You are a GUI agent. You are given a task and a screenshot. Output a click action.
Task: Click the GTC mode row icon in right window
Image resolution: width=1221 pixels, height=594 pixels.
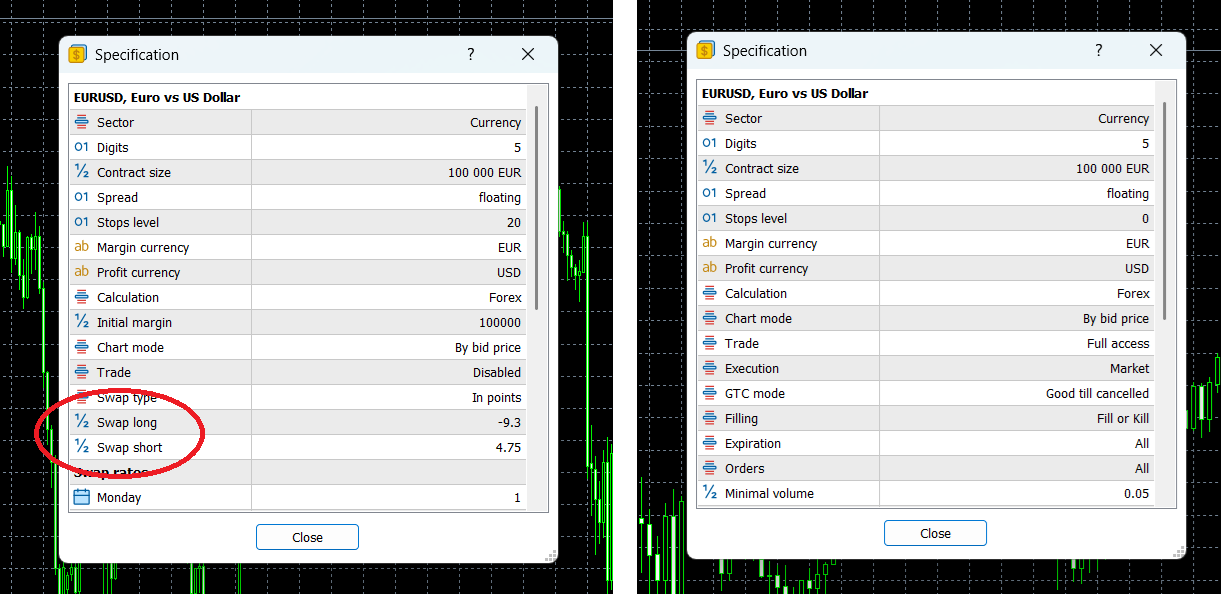click(710, 393)
